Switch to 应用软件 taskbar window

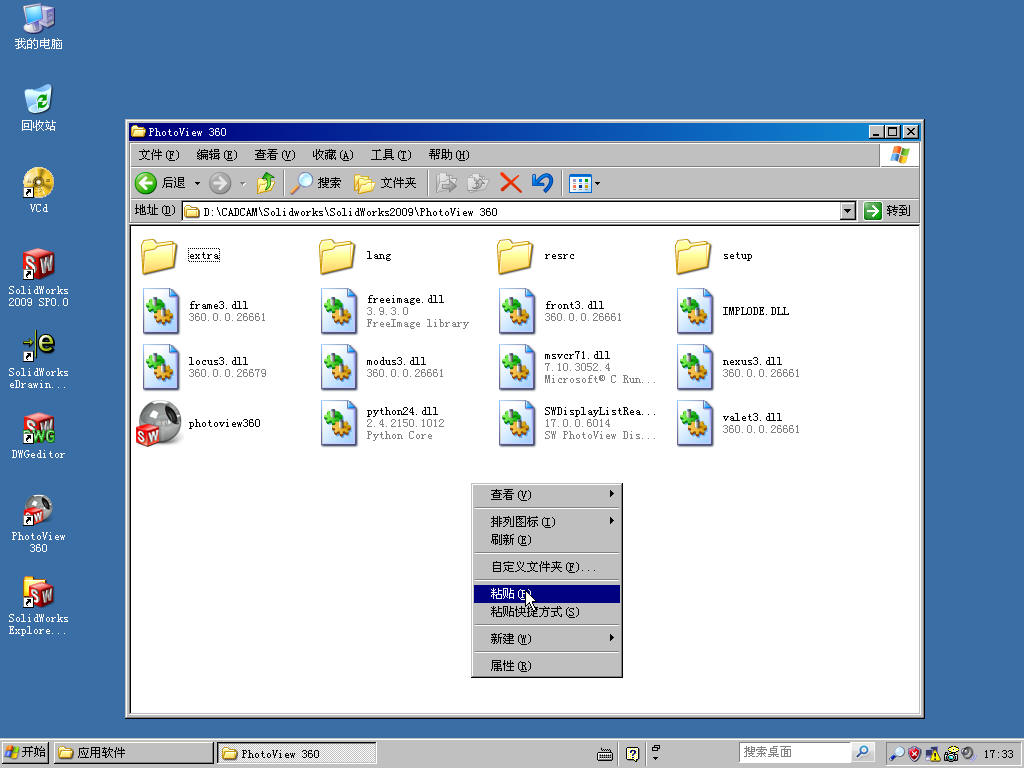pyautogui.click(x=133, y=753)
